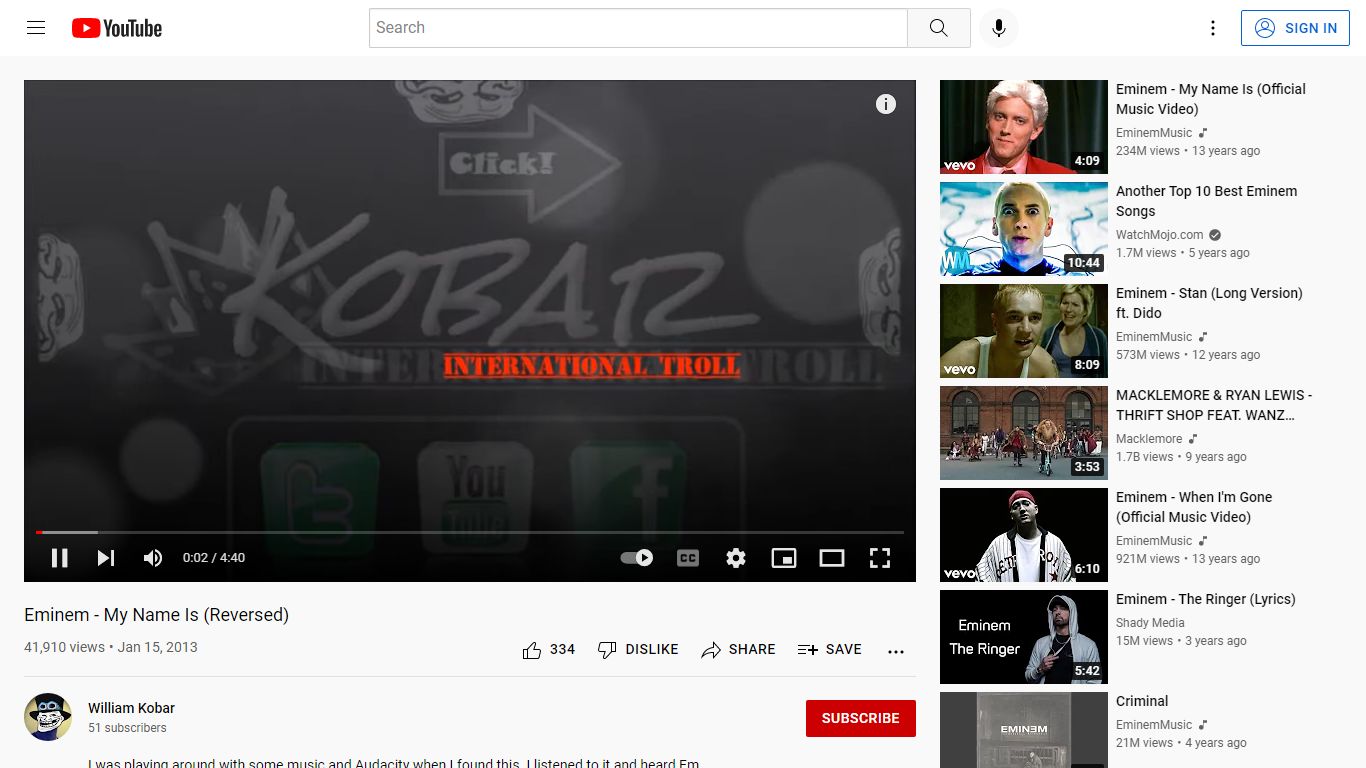Viewport: 1366px width, 768px height.
Task: Switch to theater mode
Action: [x=832, y=558]
